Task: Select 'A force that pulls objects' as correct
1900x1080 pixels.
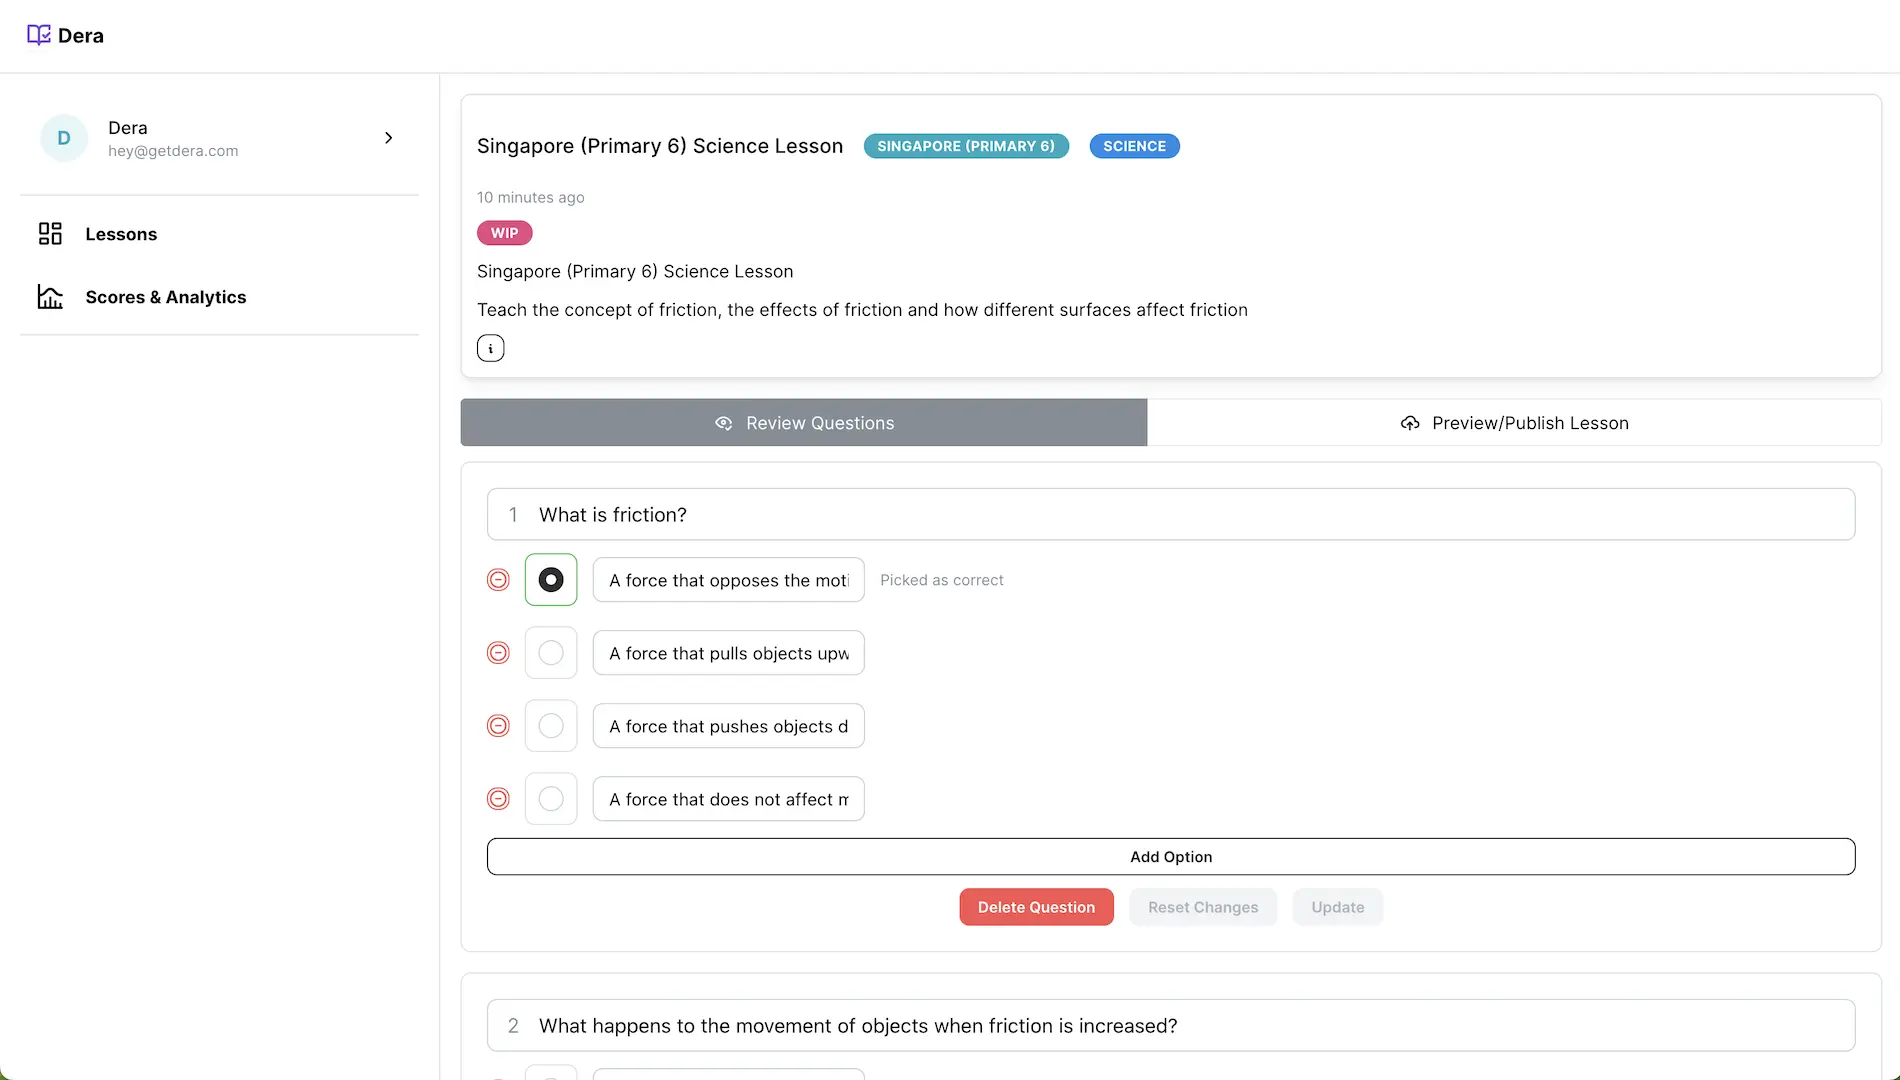Action: [551, 653]
